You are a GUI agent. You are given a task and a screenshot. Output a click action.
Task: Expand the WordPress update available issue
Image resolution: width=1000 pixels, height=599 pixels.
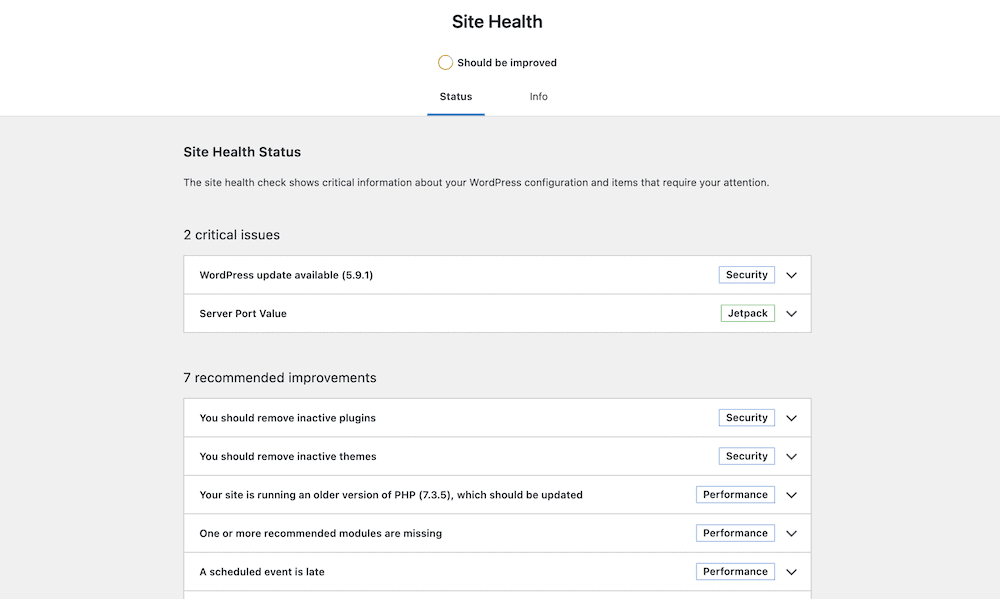point(791,274)
